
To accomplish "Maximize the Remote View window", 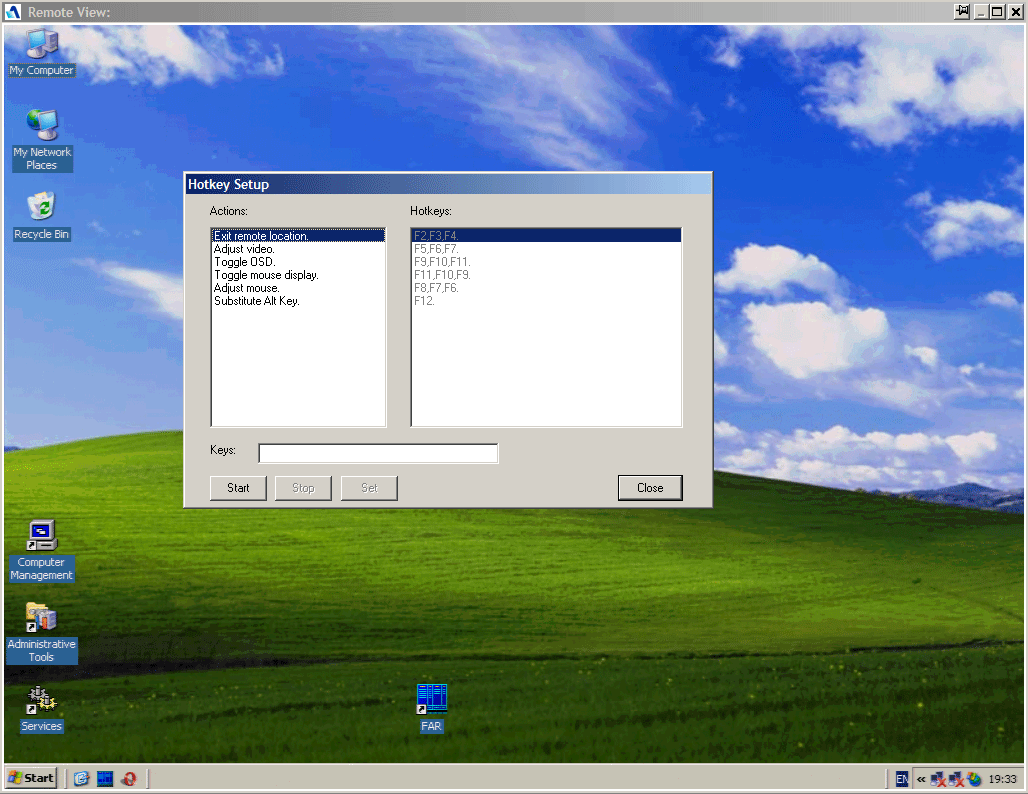I will pos(997,11).
